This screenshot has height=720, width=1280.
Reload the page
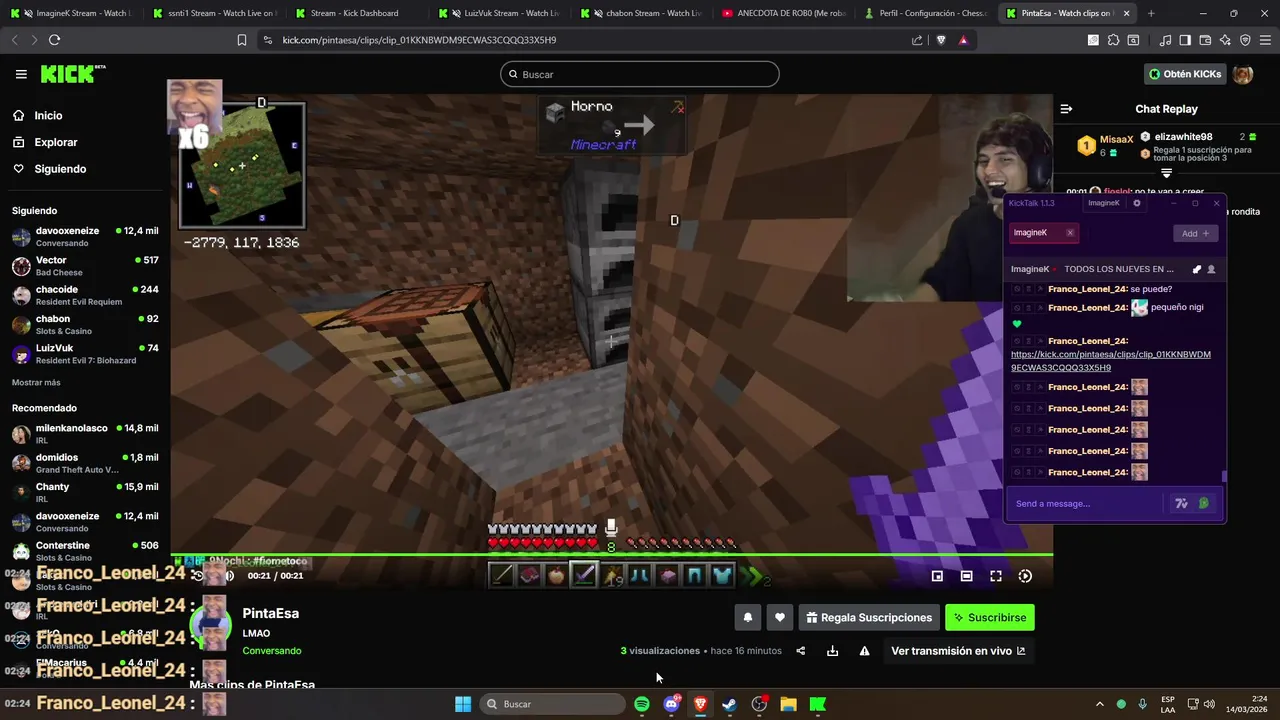[x=54, y=40]
